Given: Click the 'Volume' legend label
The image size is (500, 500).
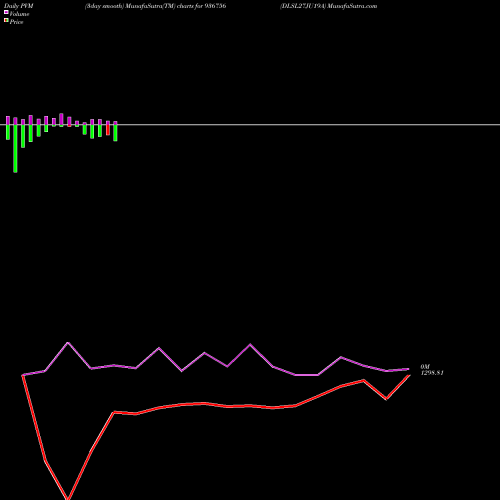Looking at the screenshot, I should click(19, 14).
